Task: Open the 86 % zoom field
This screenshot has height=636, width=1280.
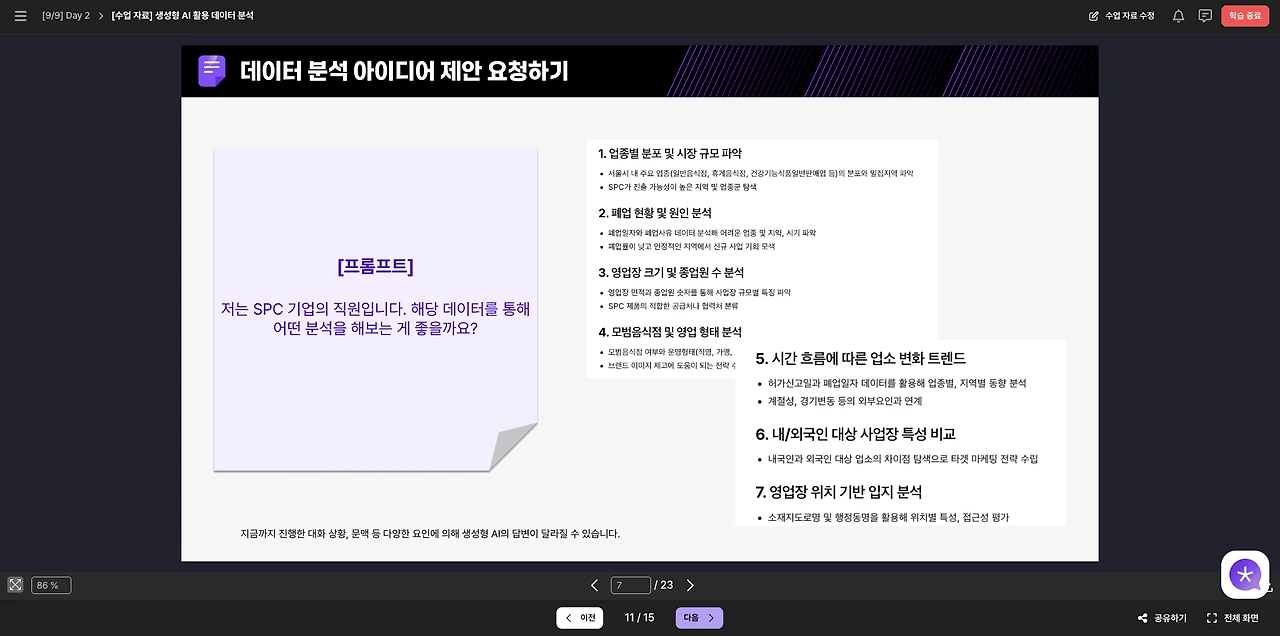Action: [51, 585]
